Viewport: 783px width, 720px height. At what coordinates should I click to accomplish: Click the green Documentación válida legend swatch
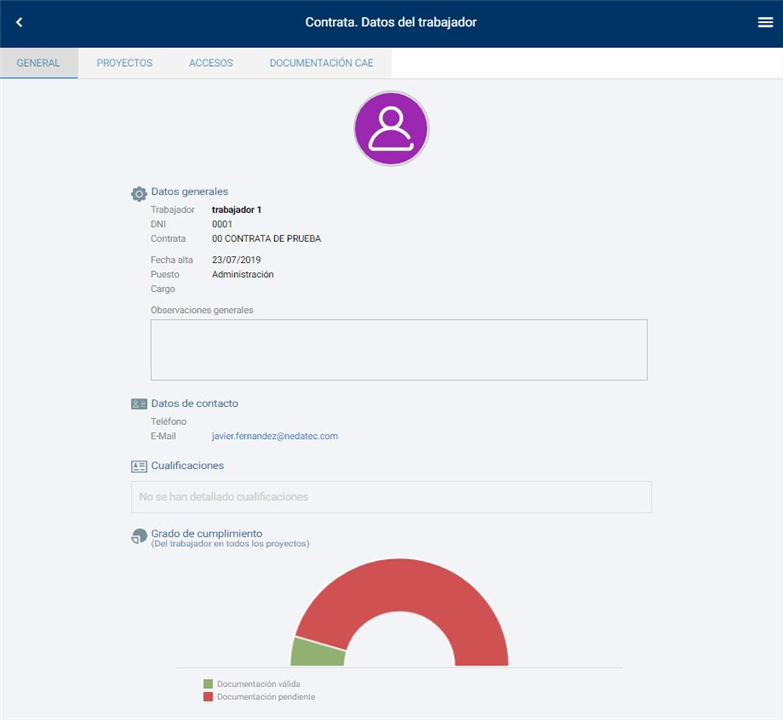click(x=208, y=684)
